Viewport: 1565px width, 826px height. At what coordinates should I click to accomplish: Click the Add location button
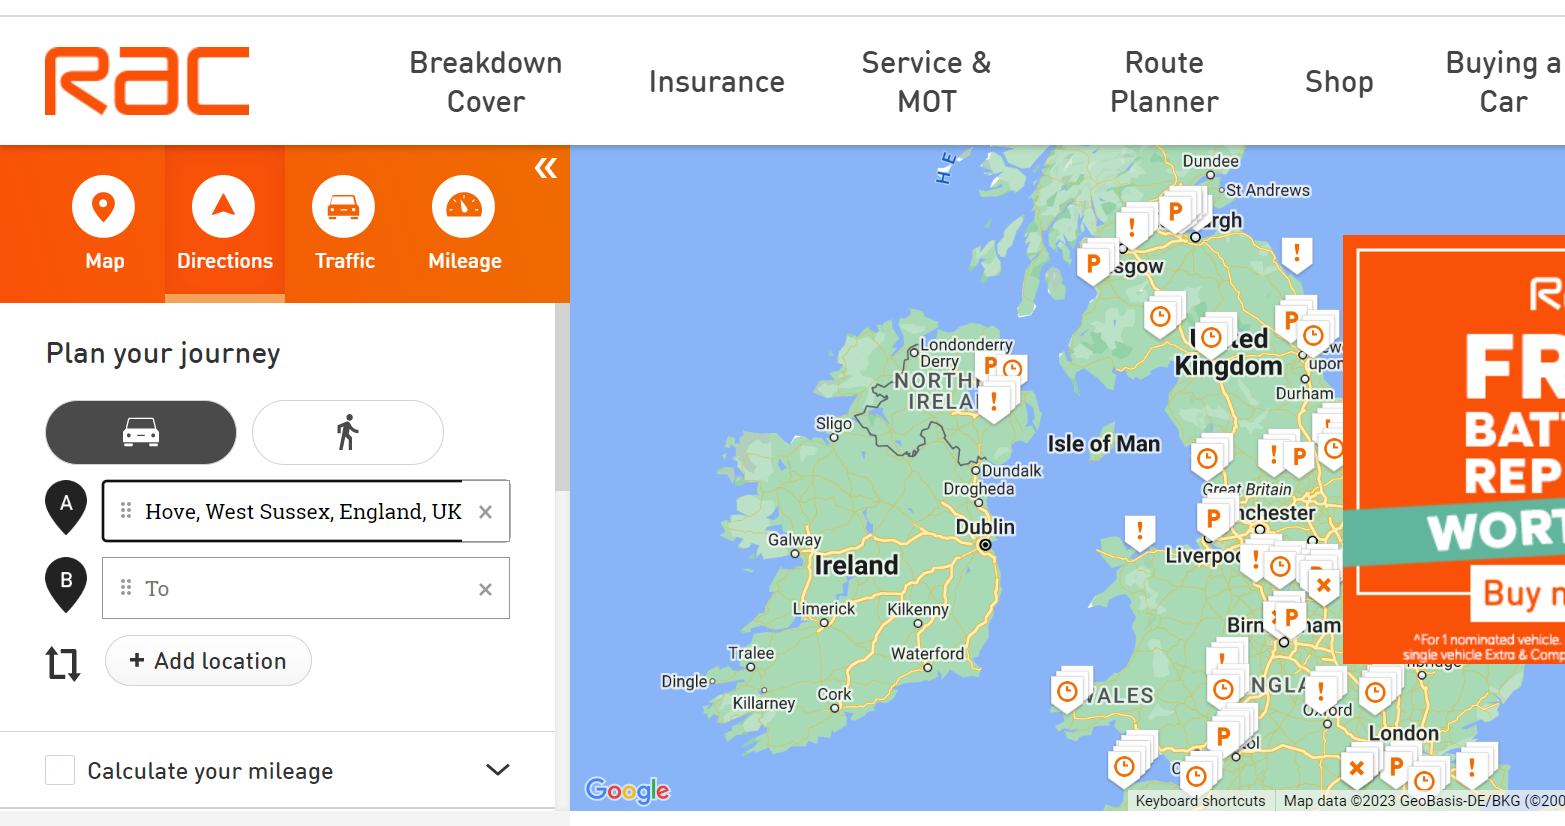208,661
